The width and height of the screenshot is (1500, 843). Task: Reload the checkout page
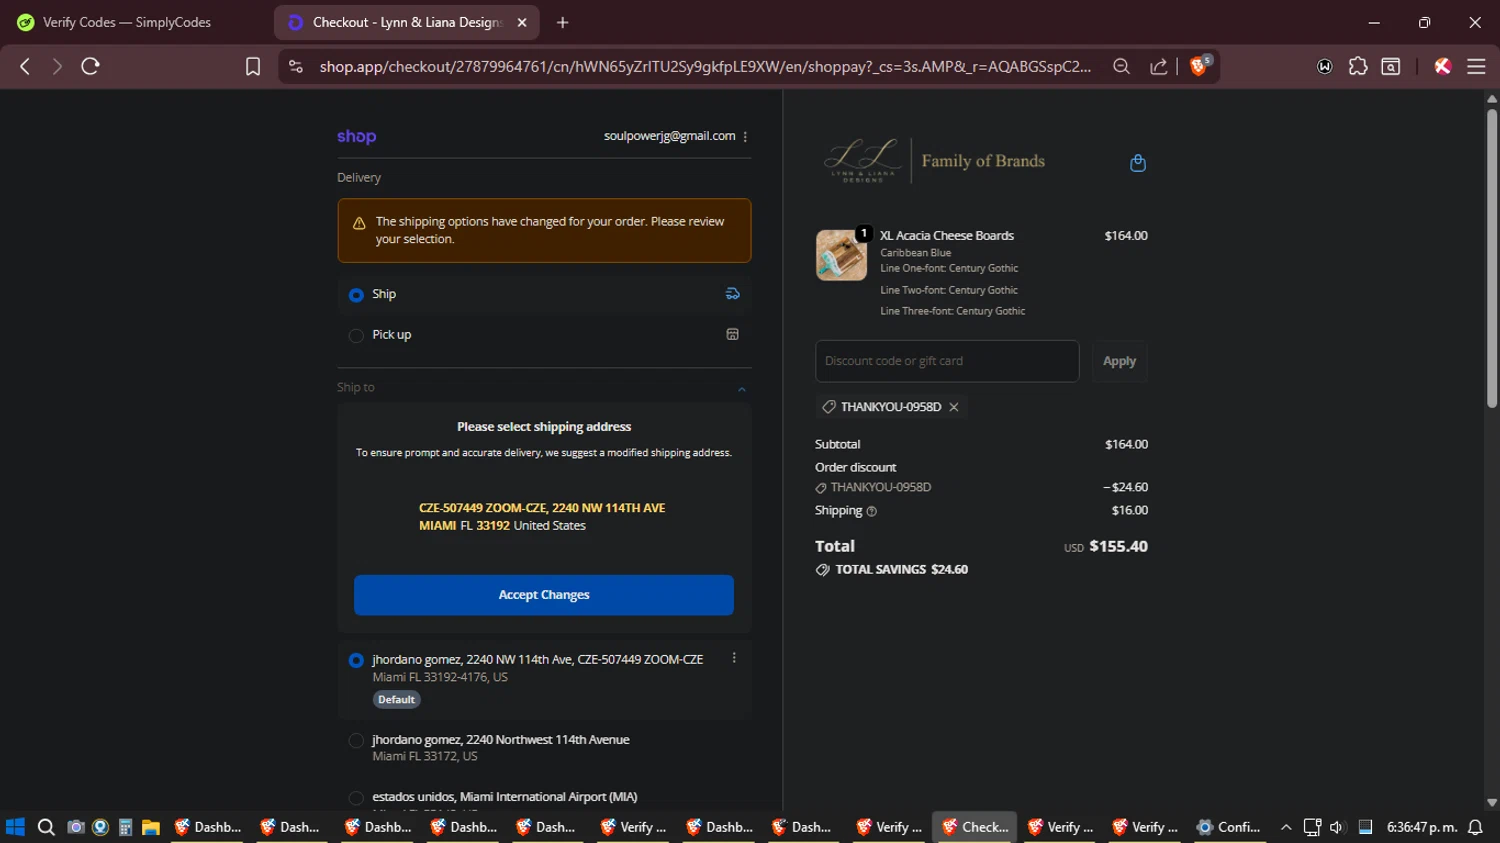pyautogui.click(x=90, y=66)
